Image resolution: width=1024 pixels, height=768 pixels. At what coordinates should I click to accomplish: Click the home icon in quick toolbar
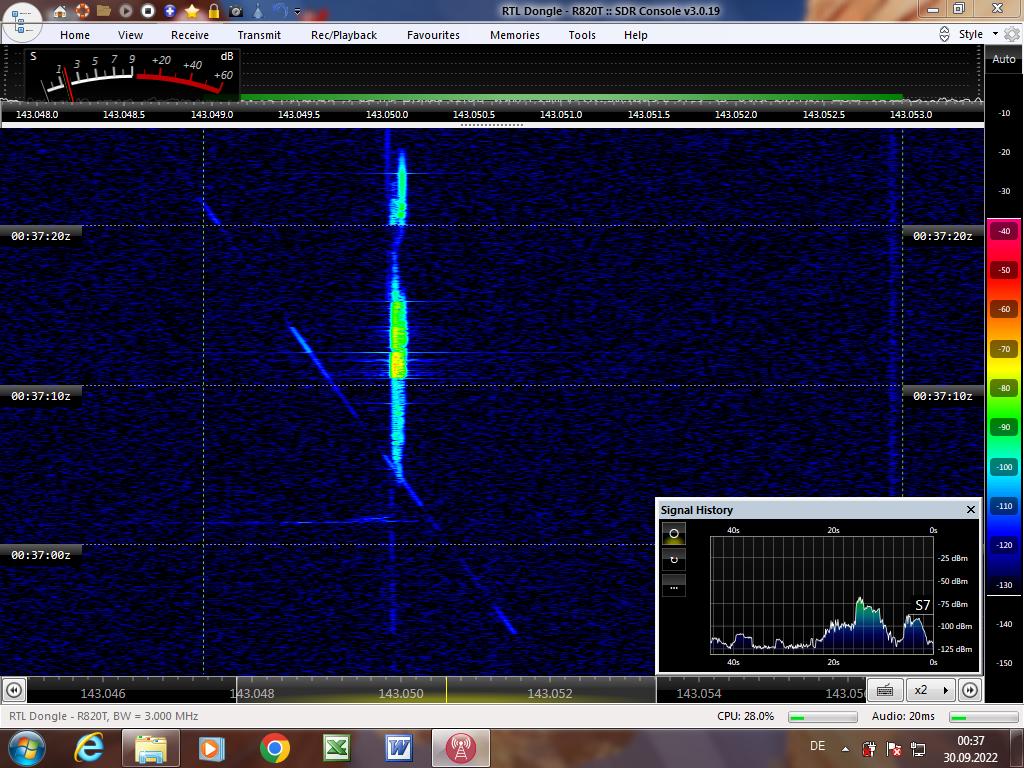[x=59, y=11]
